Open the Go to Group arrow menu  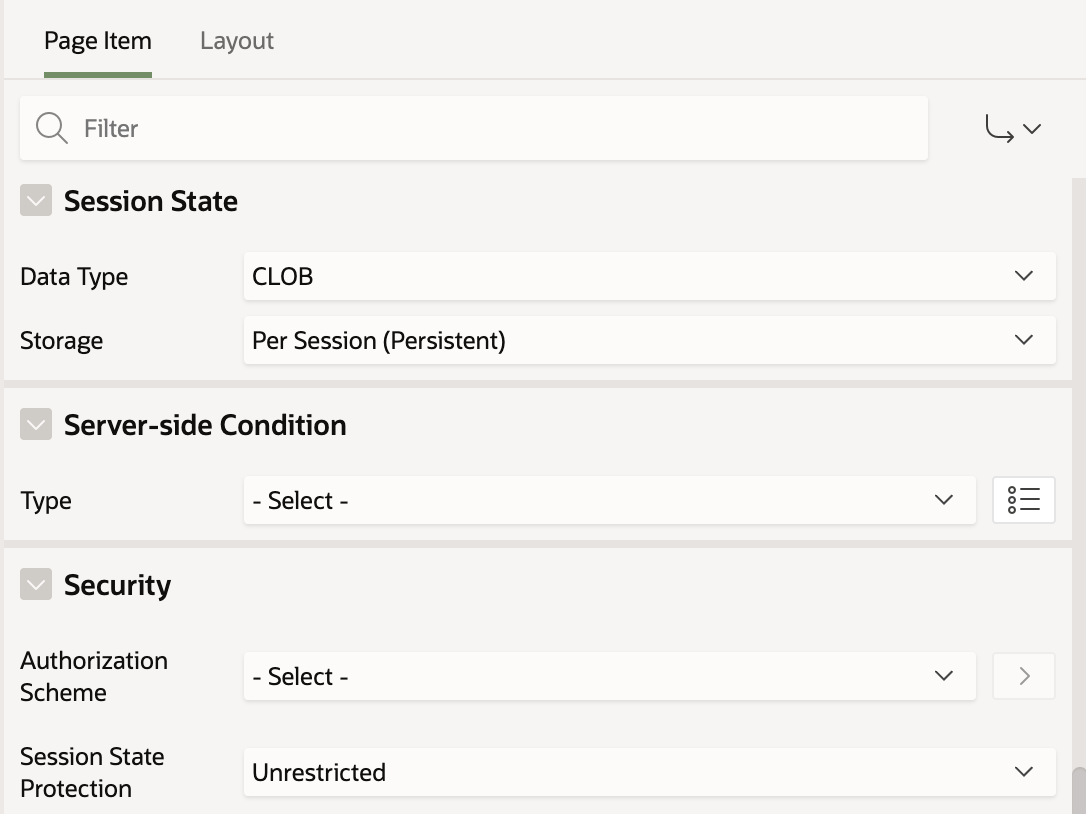pos(1013,128)
